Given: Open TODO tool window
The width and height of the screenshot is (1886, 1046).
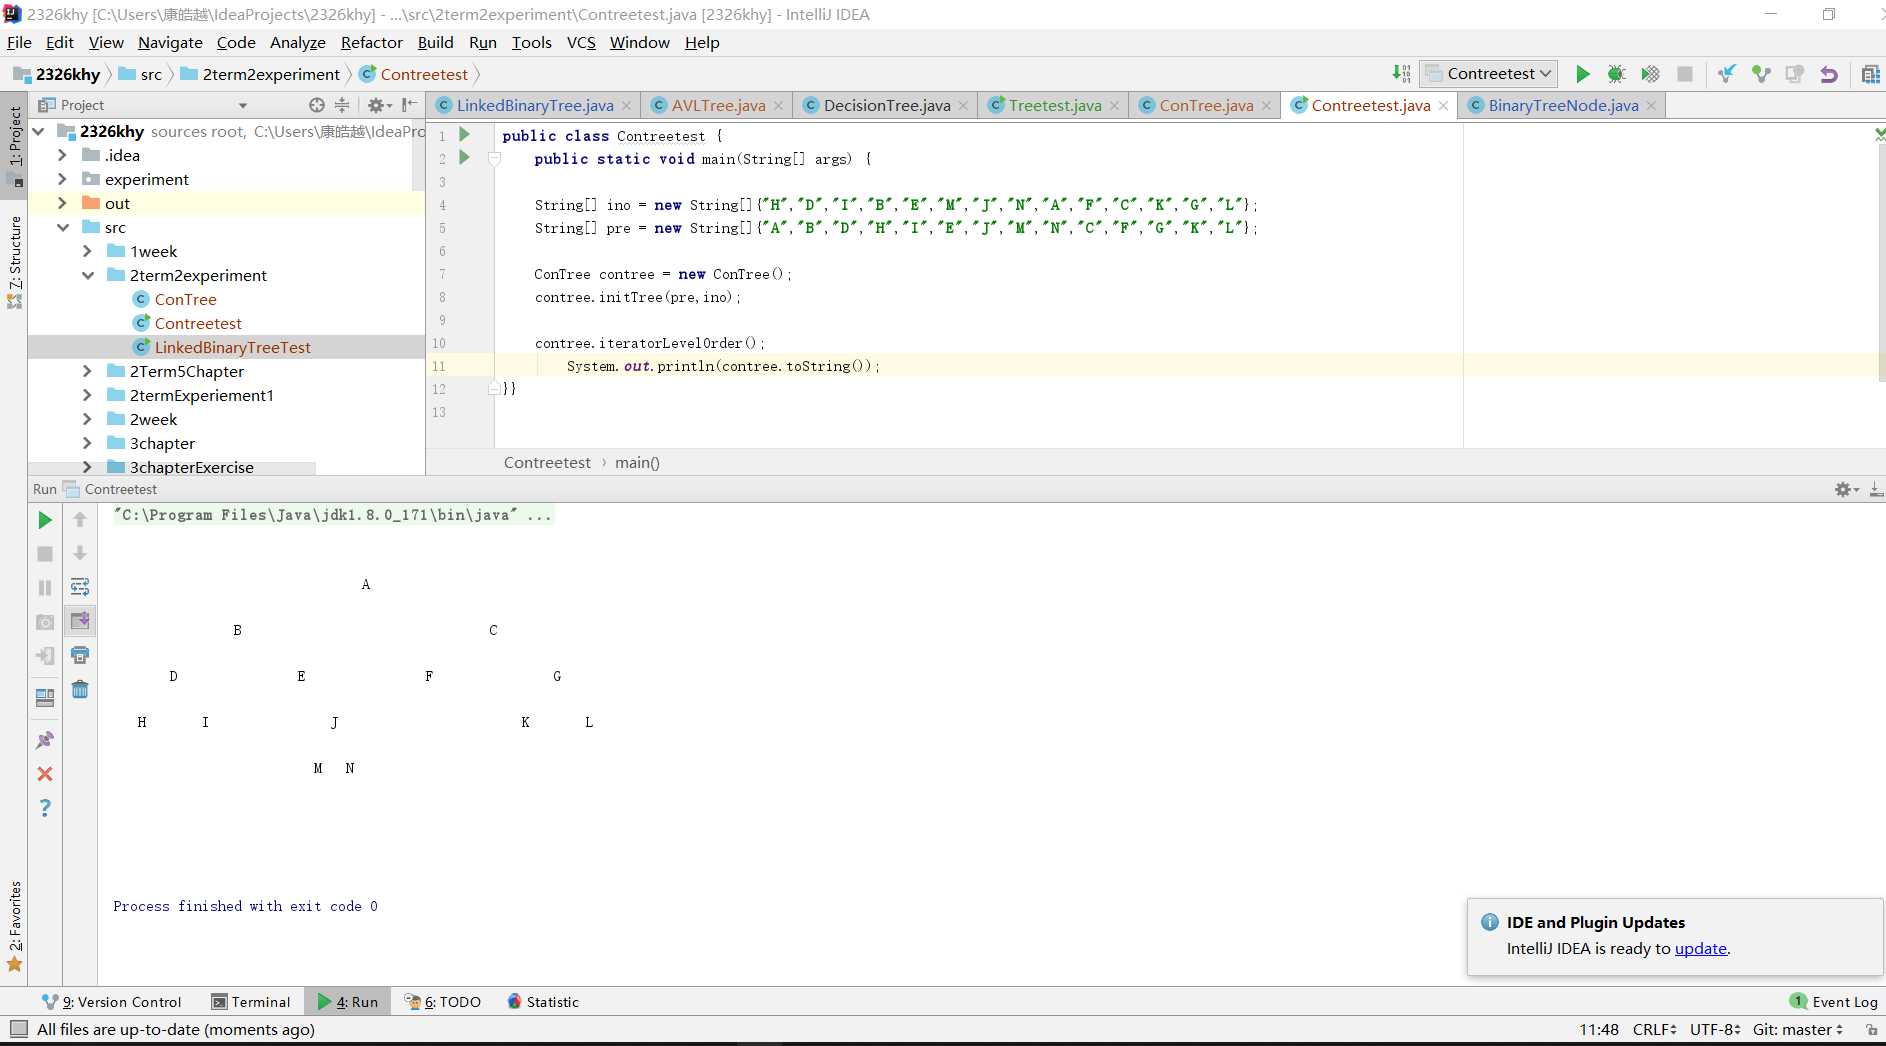Looking at the screenshot, I should pos(443,1002).
